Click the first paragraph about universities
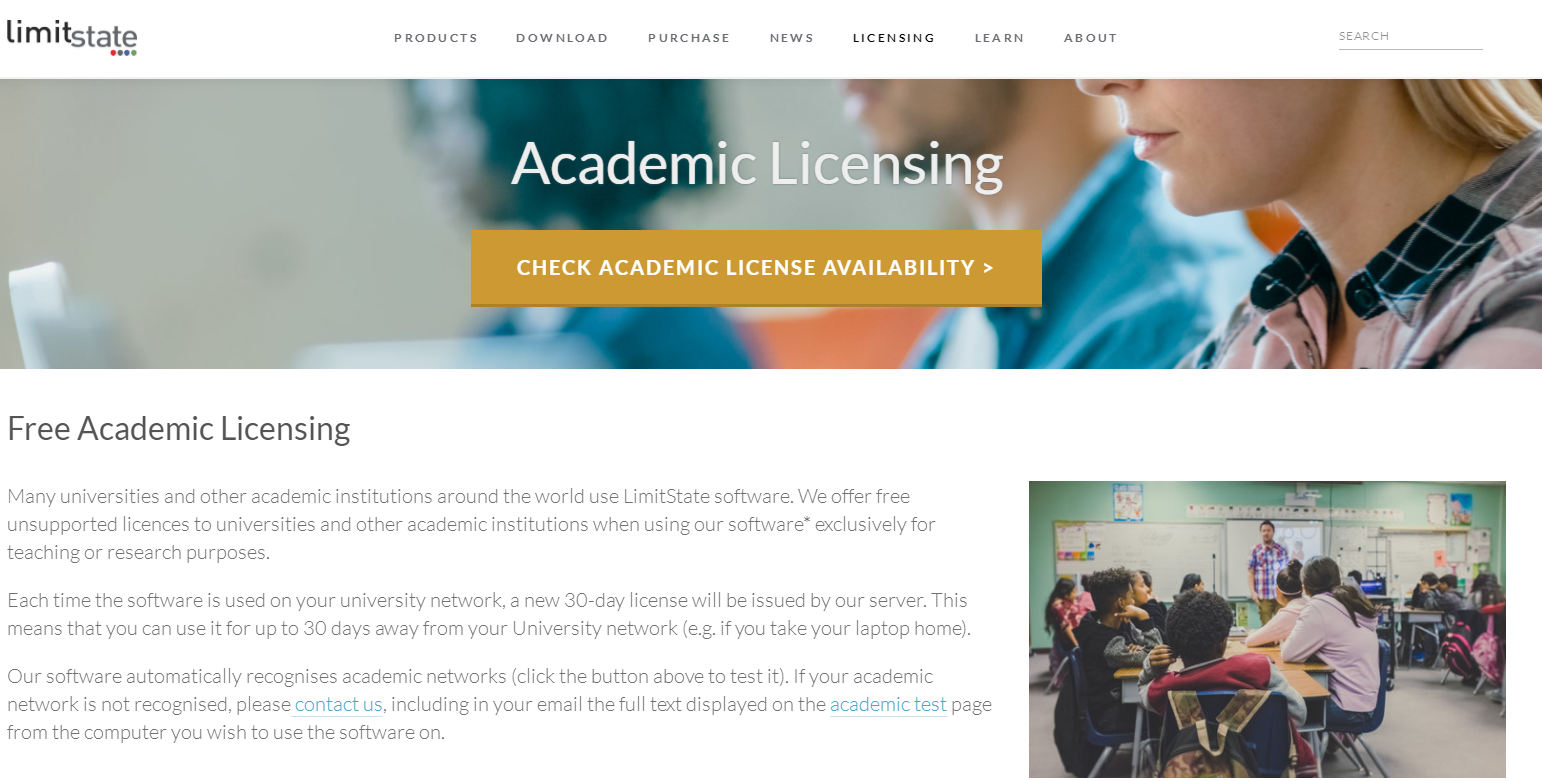Screen dimensions: 1542x781 coord(471,524)
